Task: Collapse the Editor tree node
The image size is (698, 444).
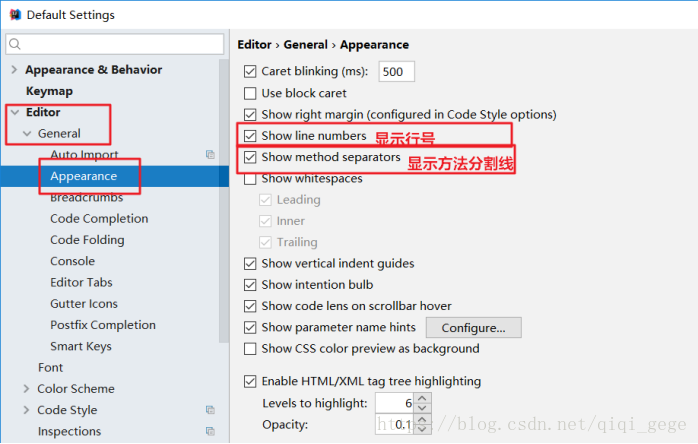Action: [14, 112]
